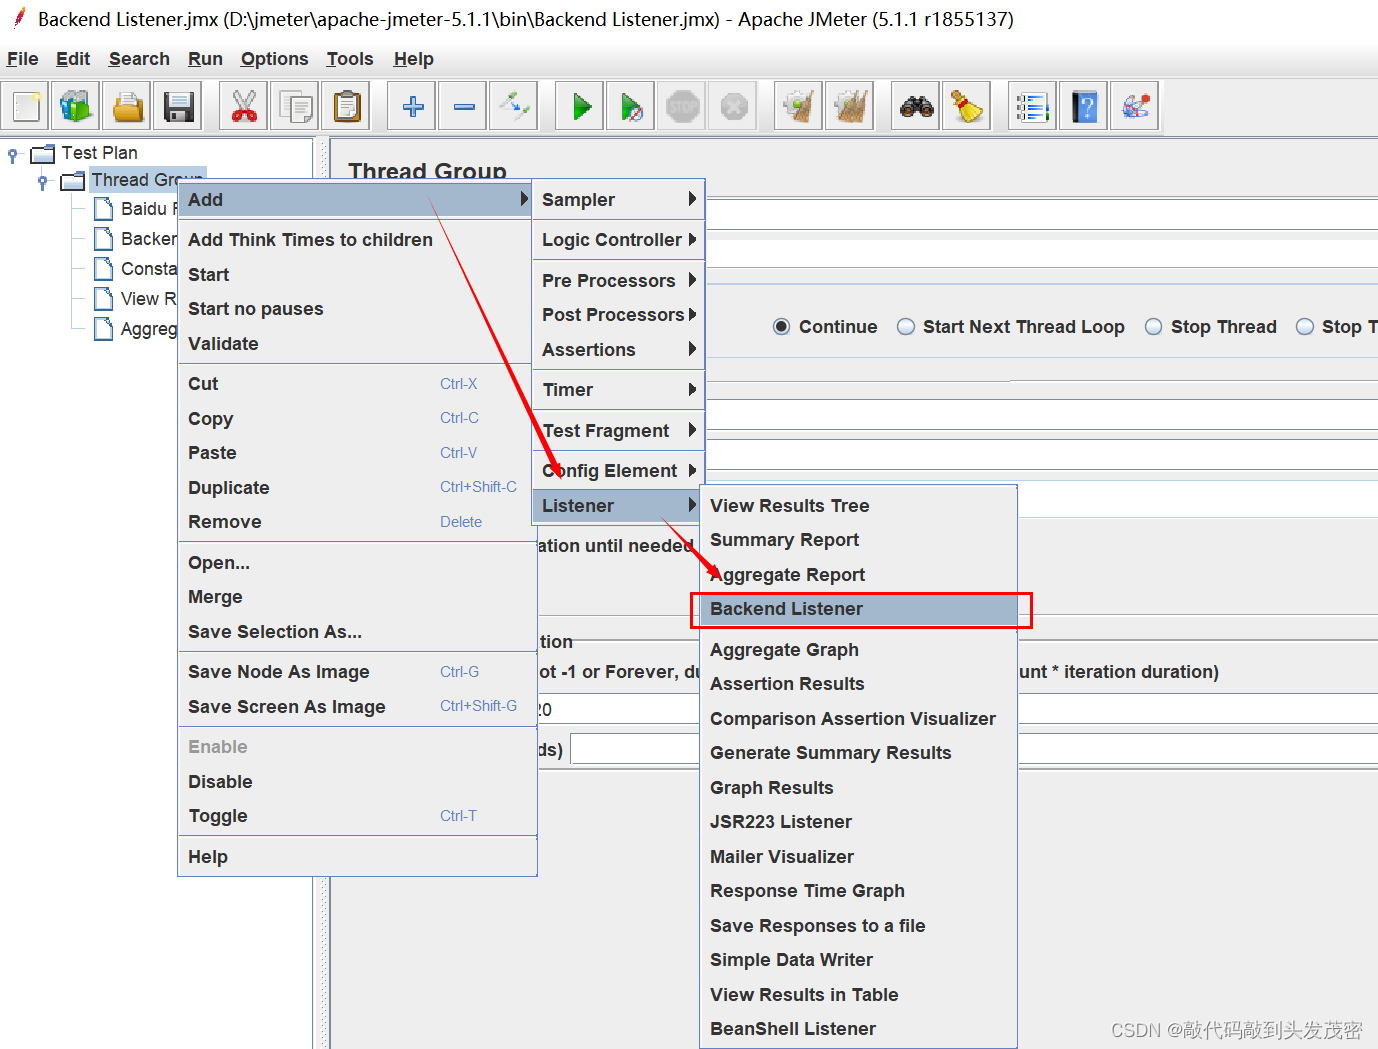This screenshot has width=1378, height=1049.
Task: Click the grayed Shutdown toolbar icon
Action: pos(734,106)
